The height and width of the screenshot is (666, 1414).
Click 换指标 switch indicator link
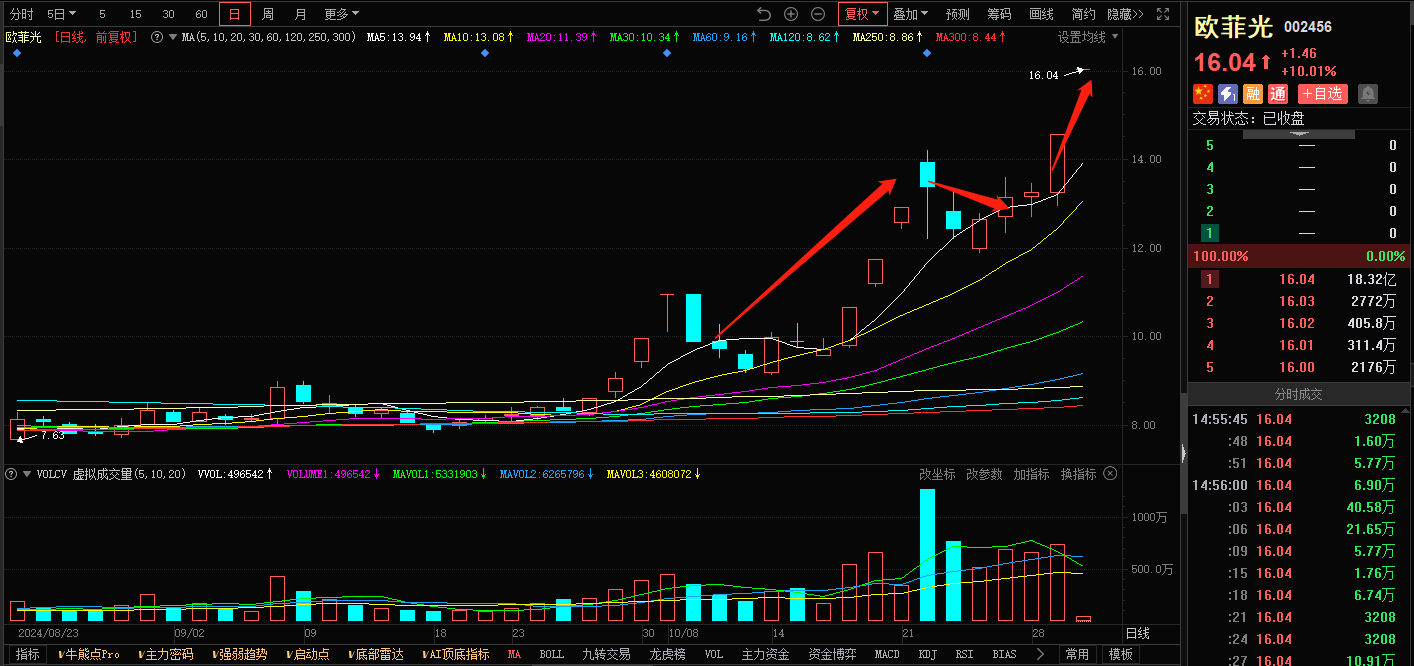(x=1078, y=474)
